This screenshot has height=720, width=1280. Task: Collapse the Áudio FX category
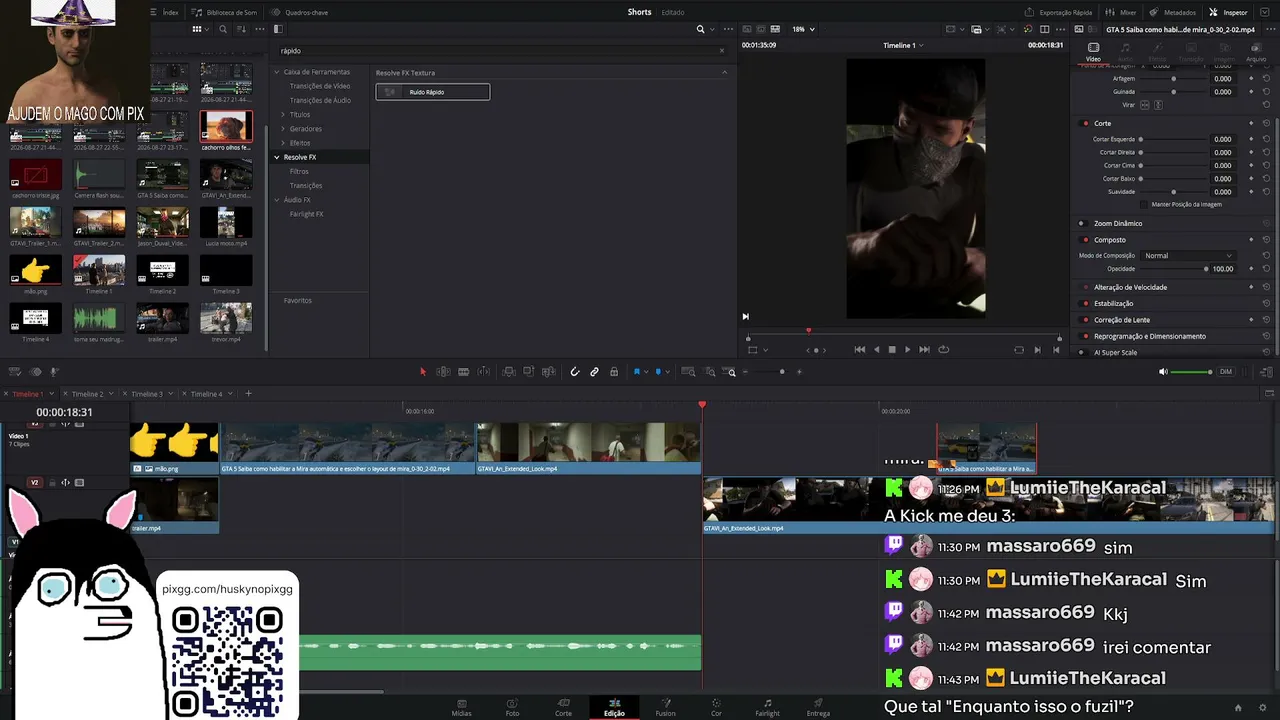[277, 200]
